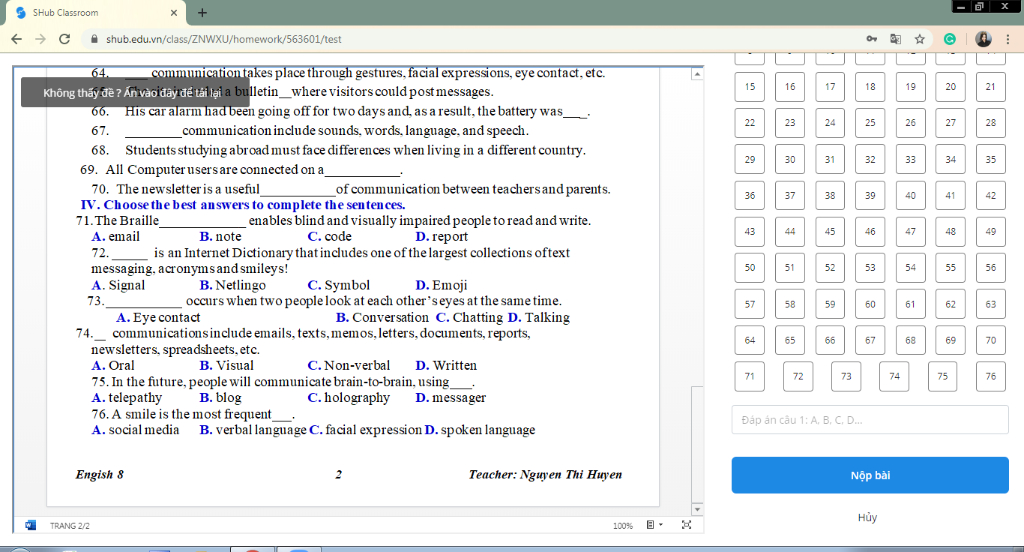Select question 39 box
Viewport: 1024px width, 552px height.
tap(870, 195)
